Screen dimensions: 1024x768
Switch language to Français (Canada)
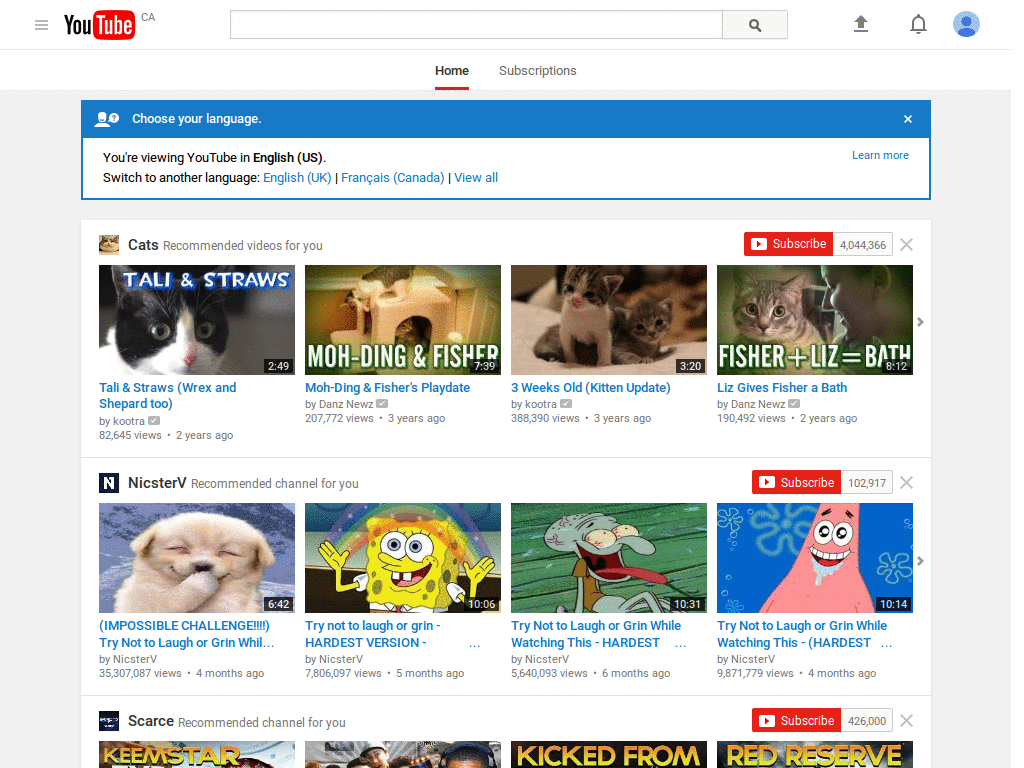392,178
